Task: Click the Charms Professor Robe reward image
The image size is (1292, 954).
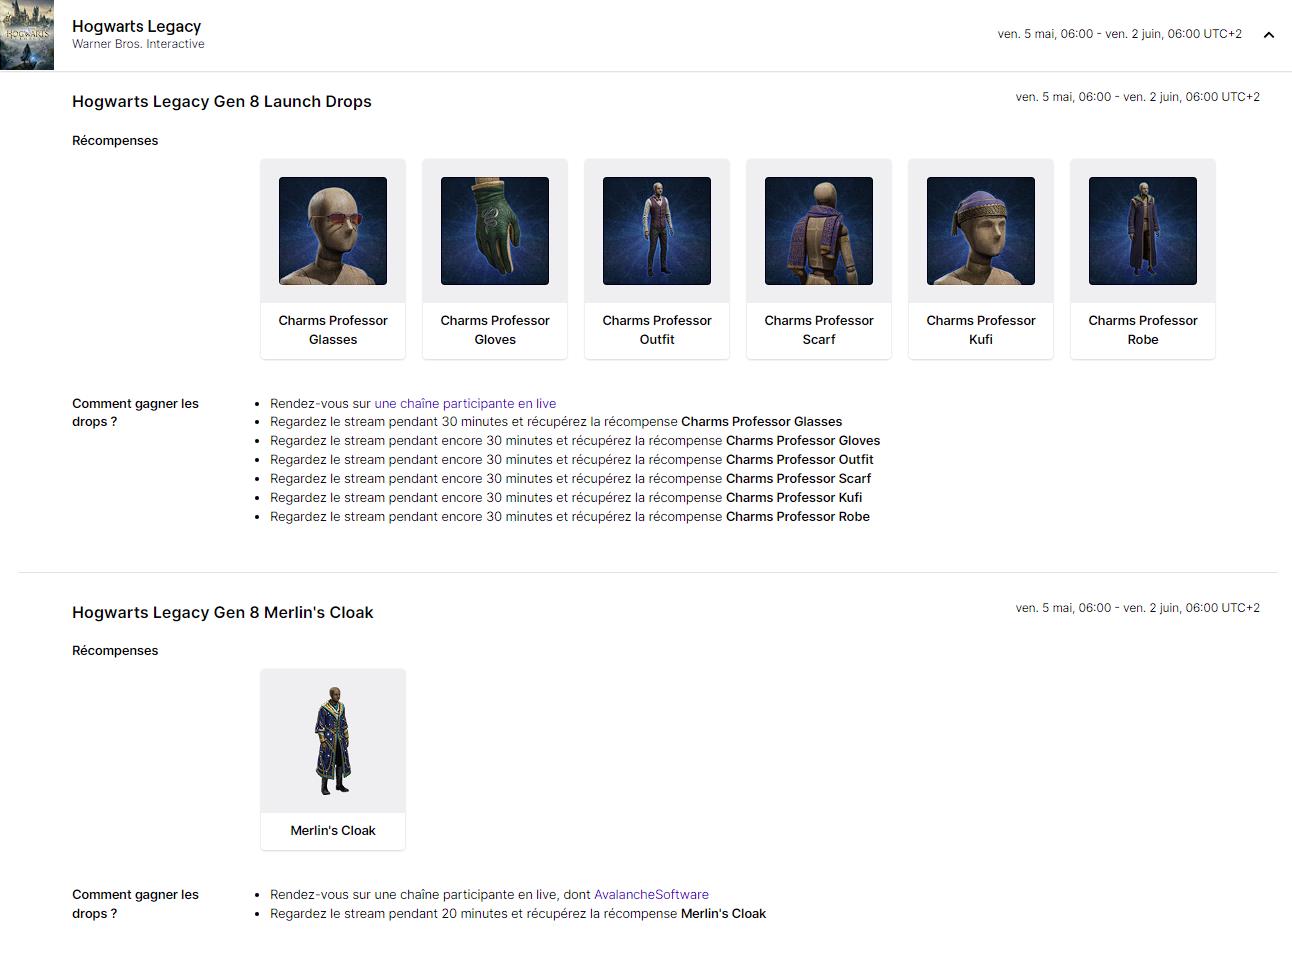Action: 1142,231
